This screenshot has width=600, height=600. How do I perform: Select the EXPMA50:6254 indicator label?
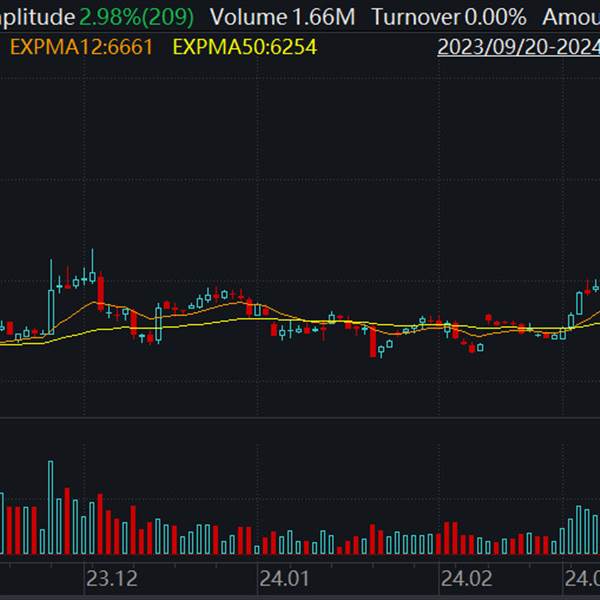pos(245,47)
